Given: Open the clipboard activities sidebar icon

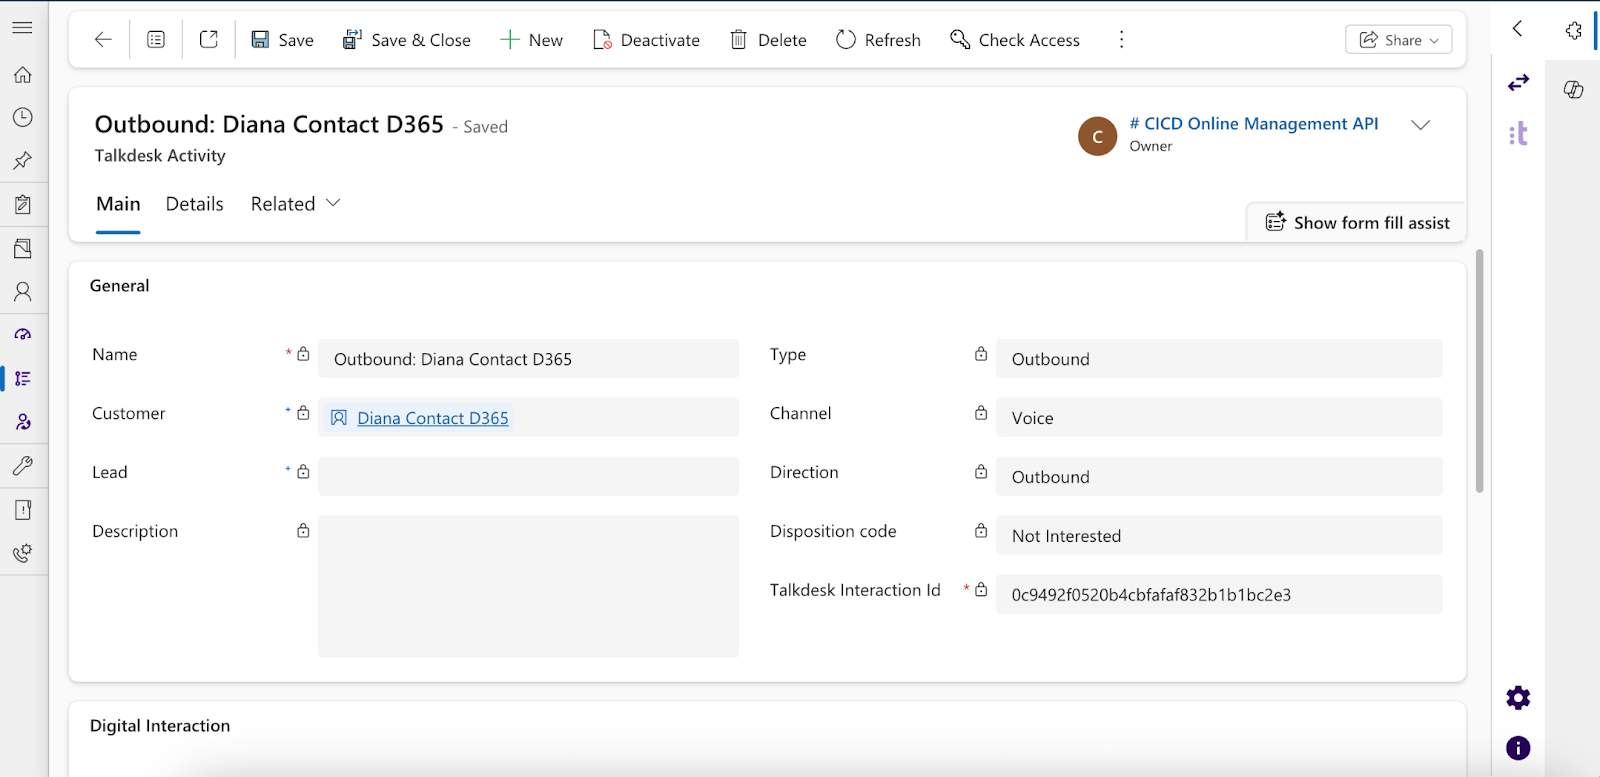Looking at the screenshot, I should pyautogui.click(x=22, y=205).
